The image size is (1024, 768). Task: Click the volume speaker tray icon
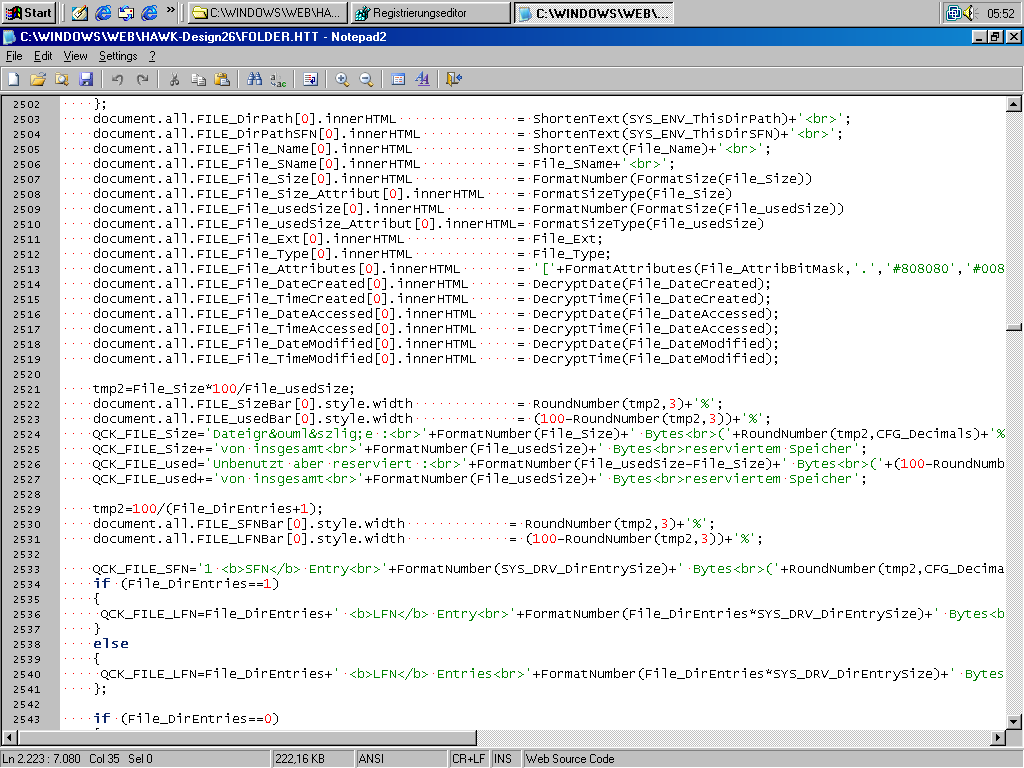970,12
